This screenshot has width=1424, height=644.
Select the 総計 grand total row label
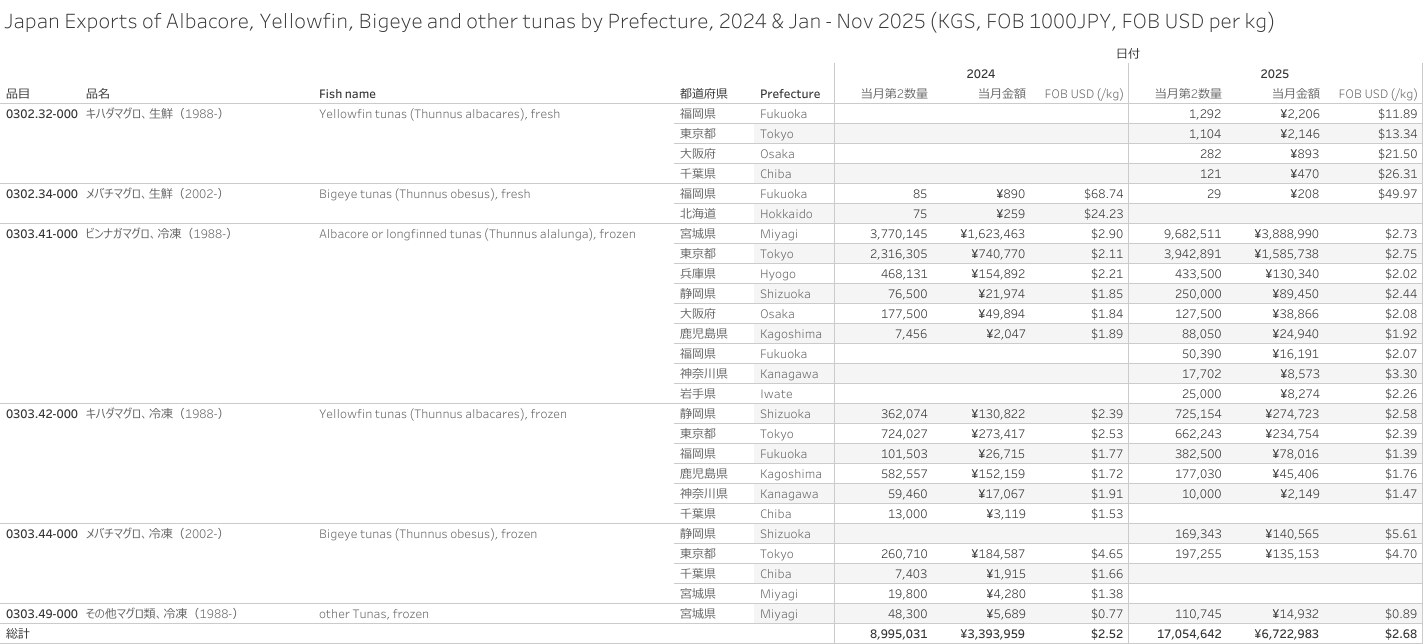[19, 634]
